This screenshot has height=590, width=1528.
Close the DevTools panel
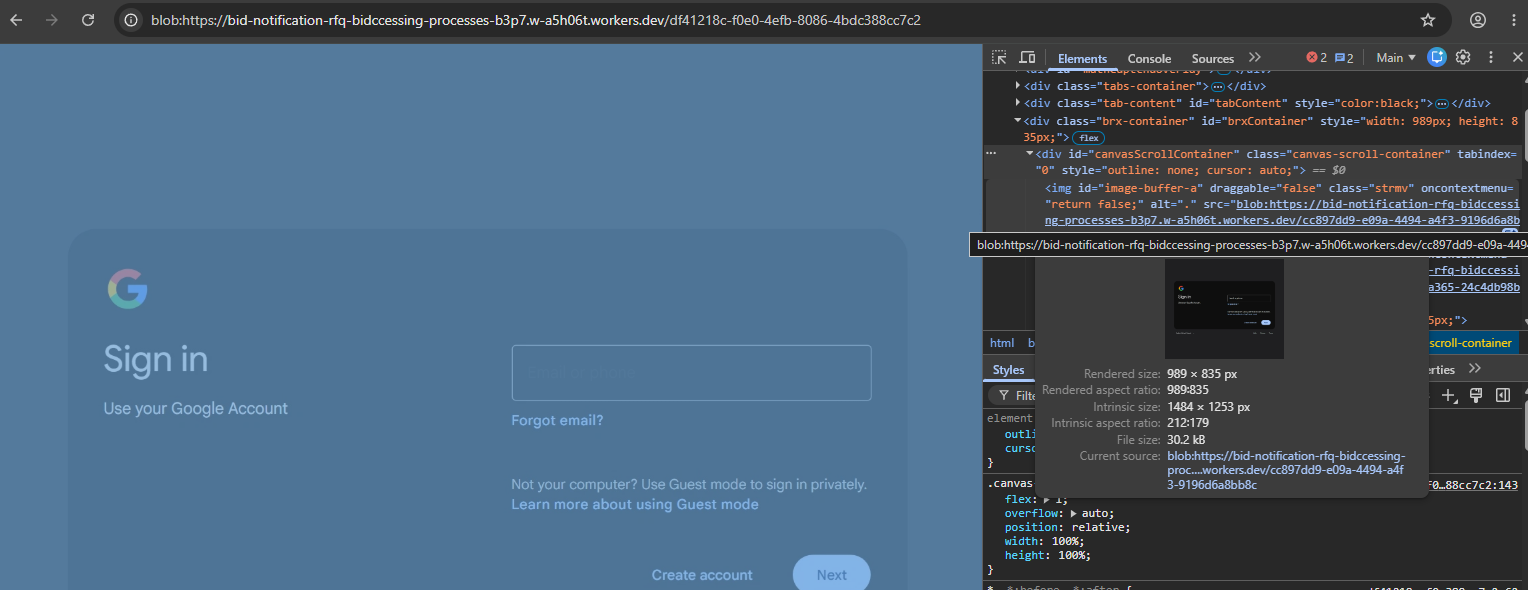coord(1517,57)
